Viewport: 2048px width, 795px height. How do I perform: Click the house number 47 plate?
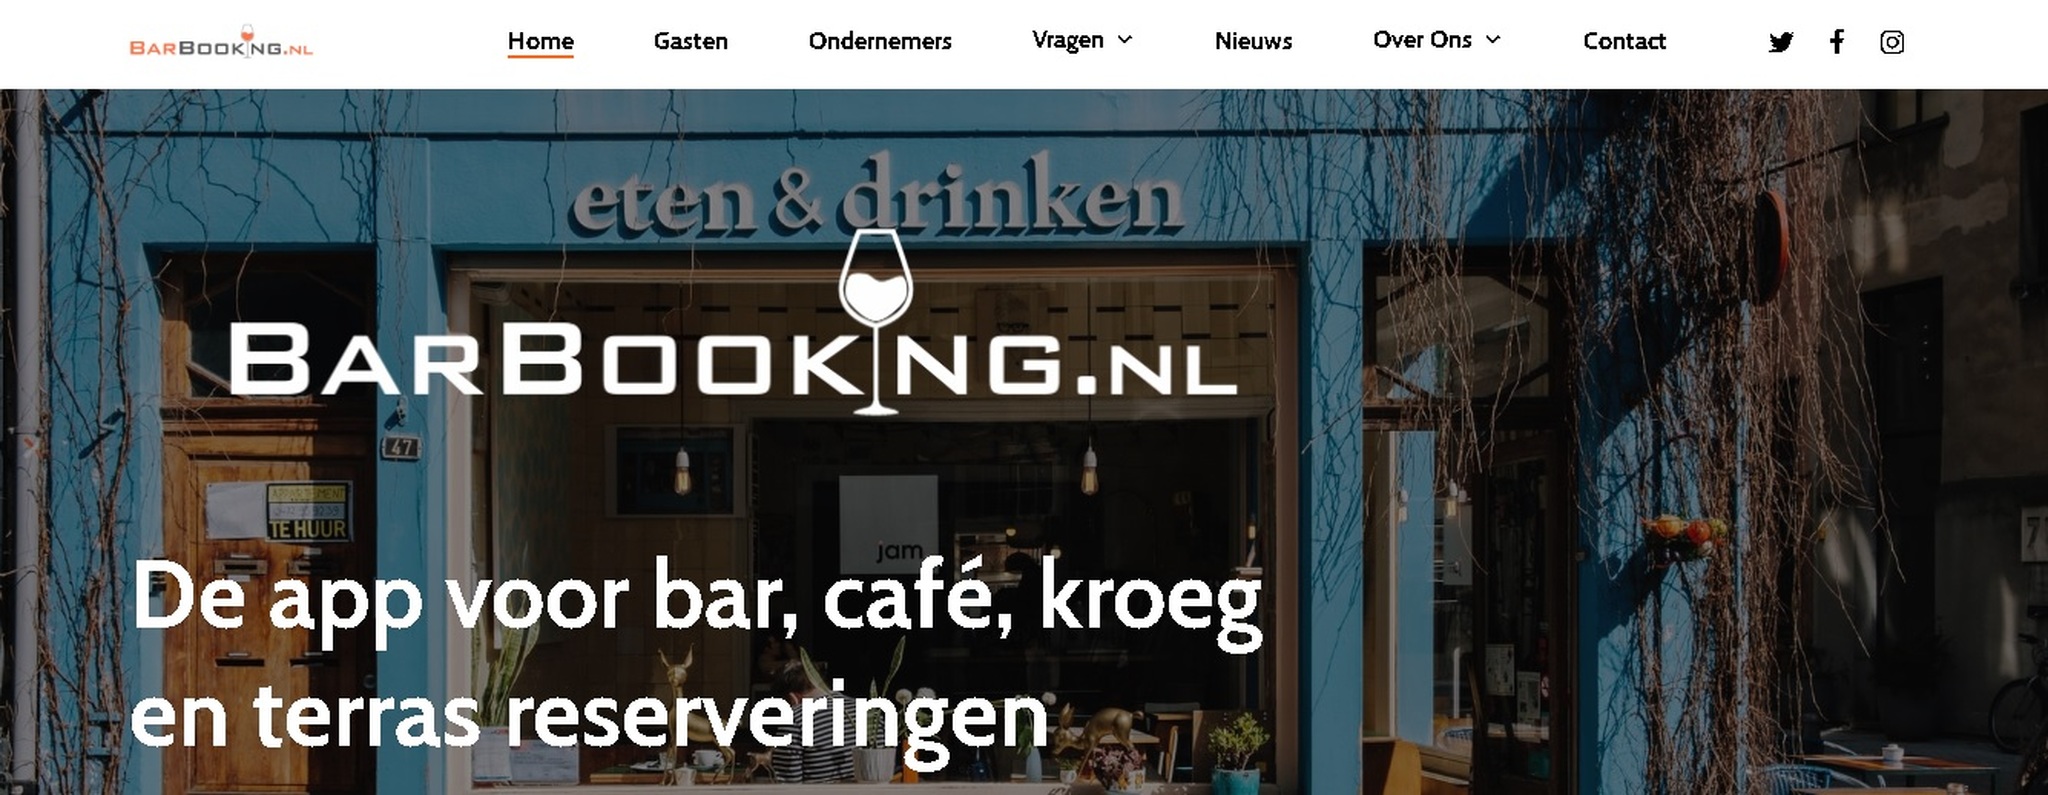tap(400, 447)
